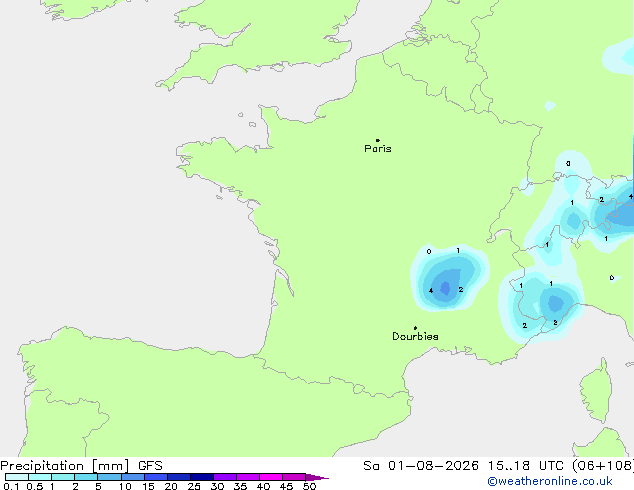Viewport: 634px width, 490px height.
Task: Select the Dourbies location dot marker
Action: pos(415,328)
